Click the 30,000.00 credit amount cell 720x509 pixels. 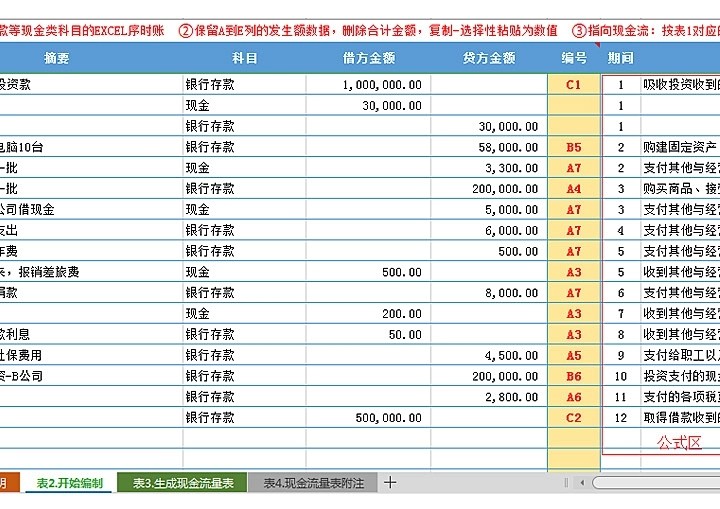click(489, 126)
